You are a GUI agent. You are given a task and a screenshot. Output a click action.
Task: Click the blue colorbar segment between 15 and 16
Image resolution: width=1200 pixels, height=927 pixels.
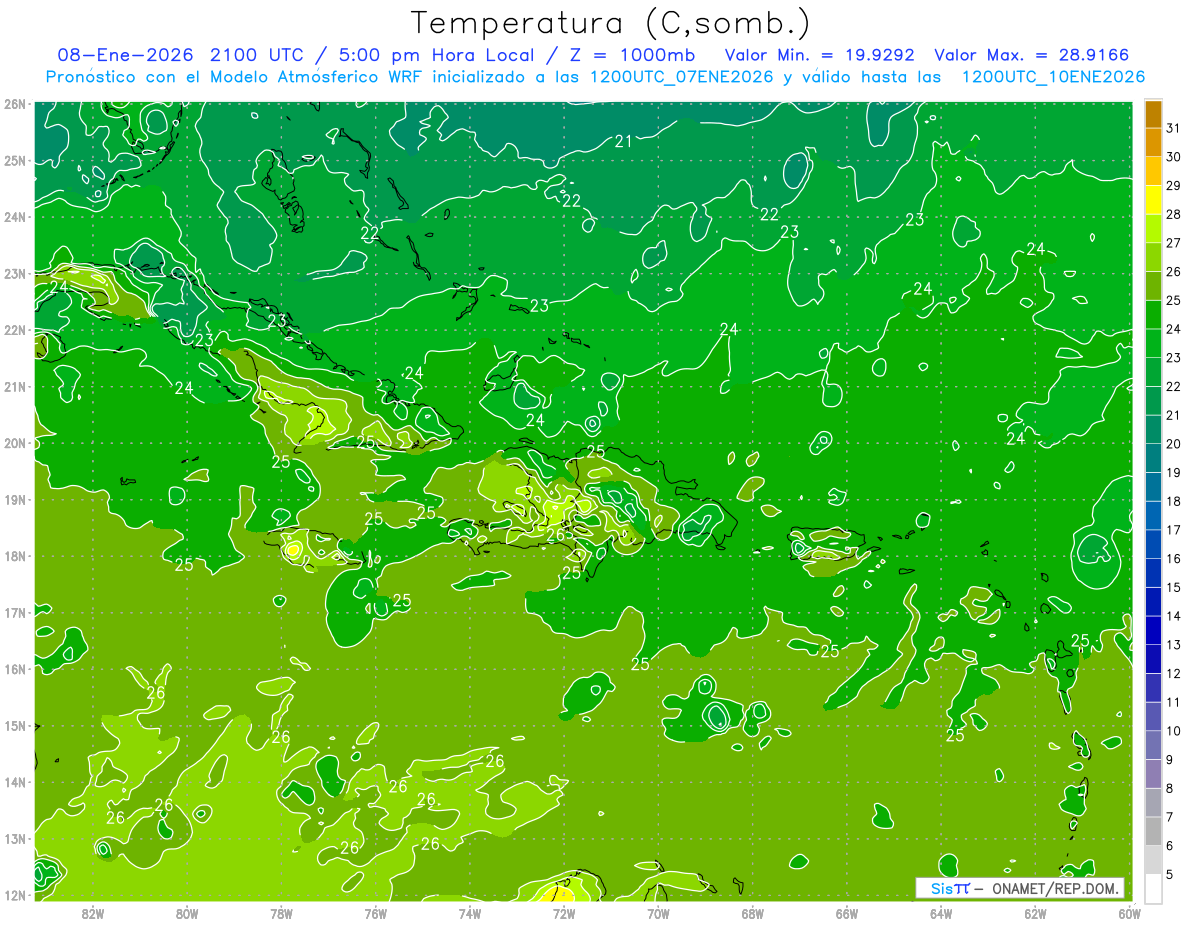point(1153,573)
